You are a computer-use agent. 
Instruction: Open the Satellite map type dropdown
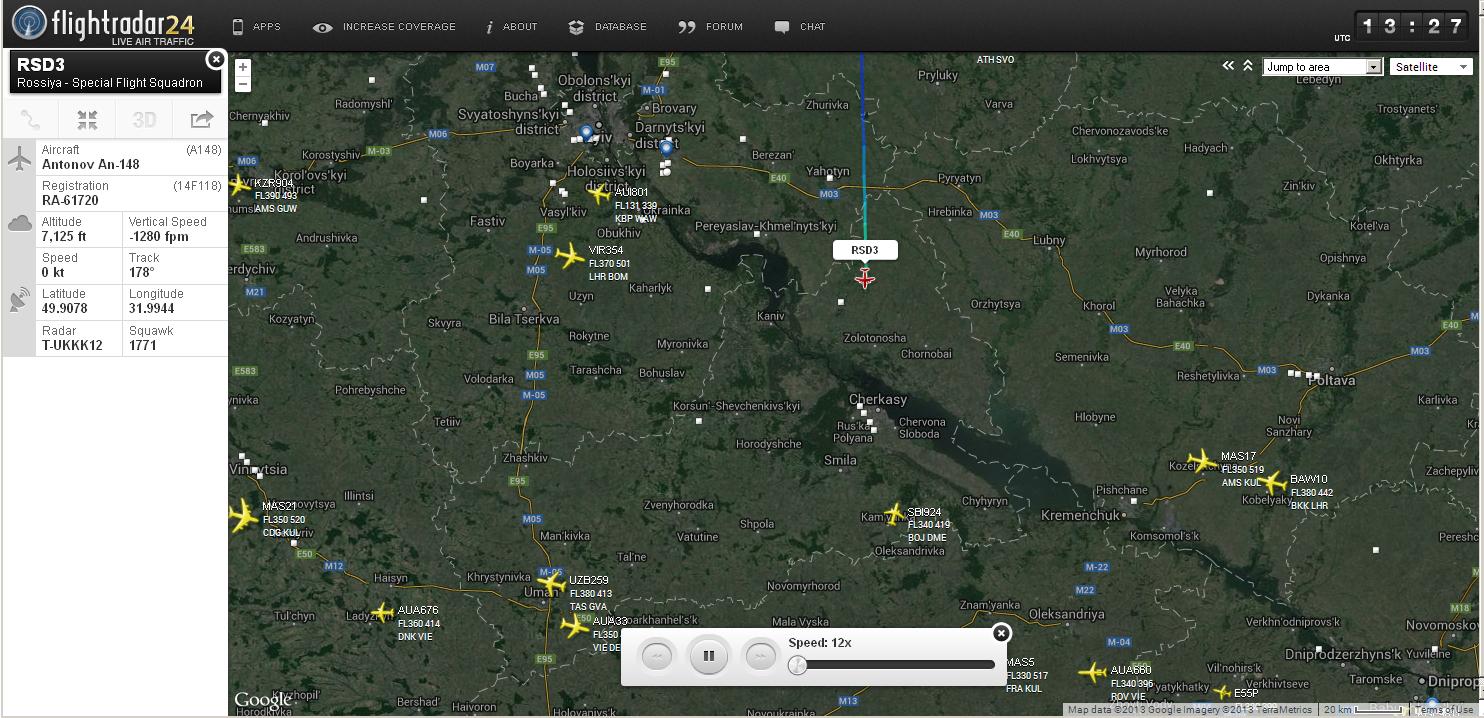pos(1430,67)
